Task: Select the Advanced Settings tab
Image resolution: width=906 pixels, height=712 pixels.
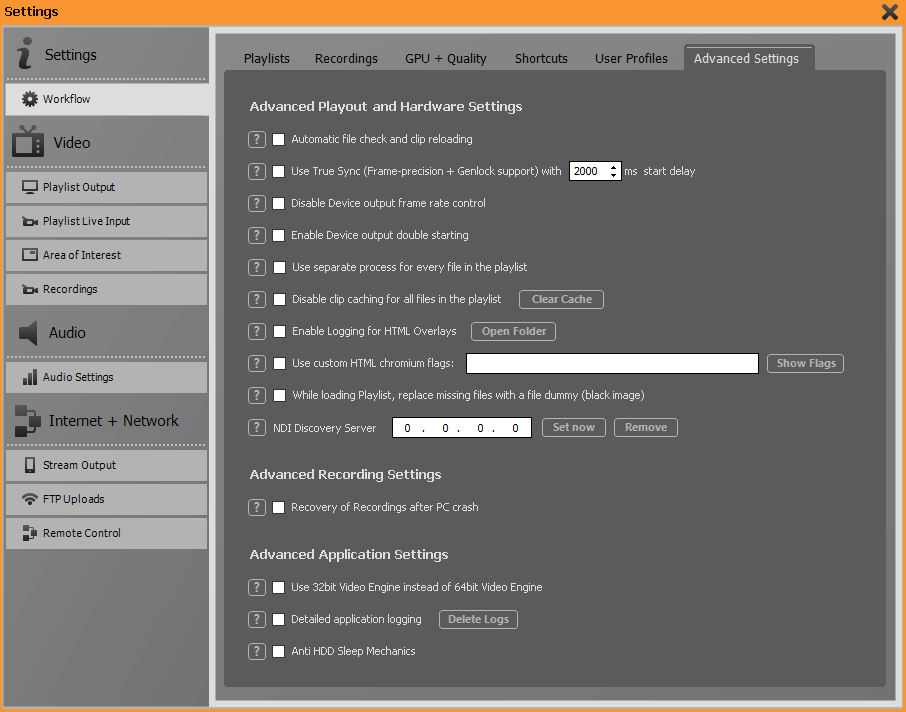Action: click(749, 58)
